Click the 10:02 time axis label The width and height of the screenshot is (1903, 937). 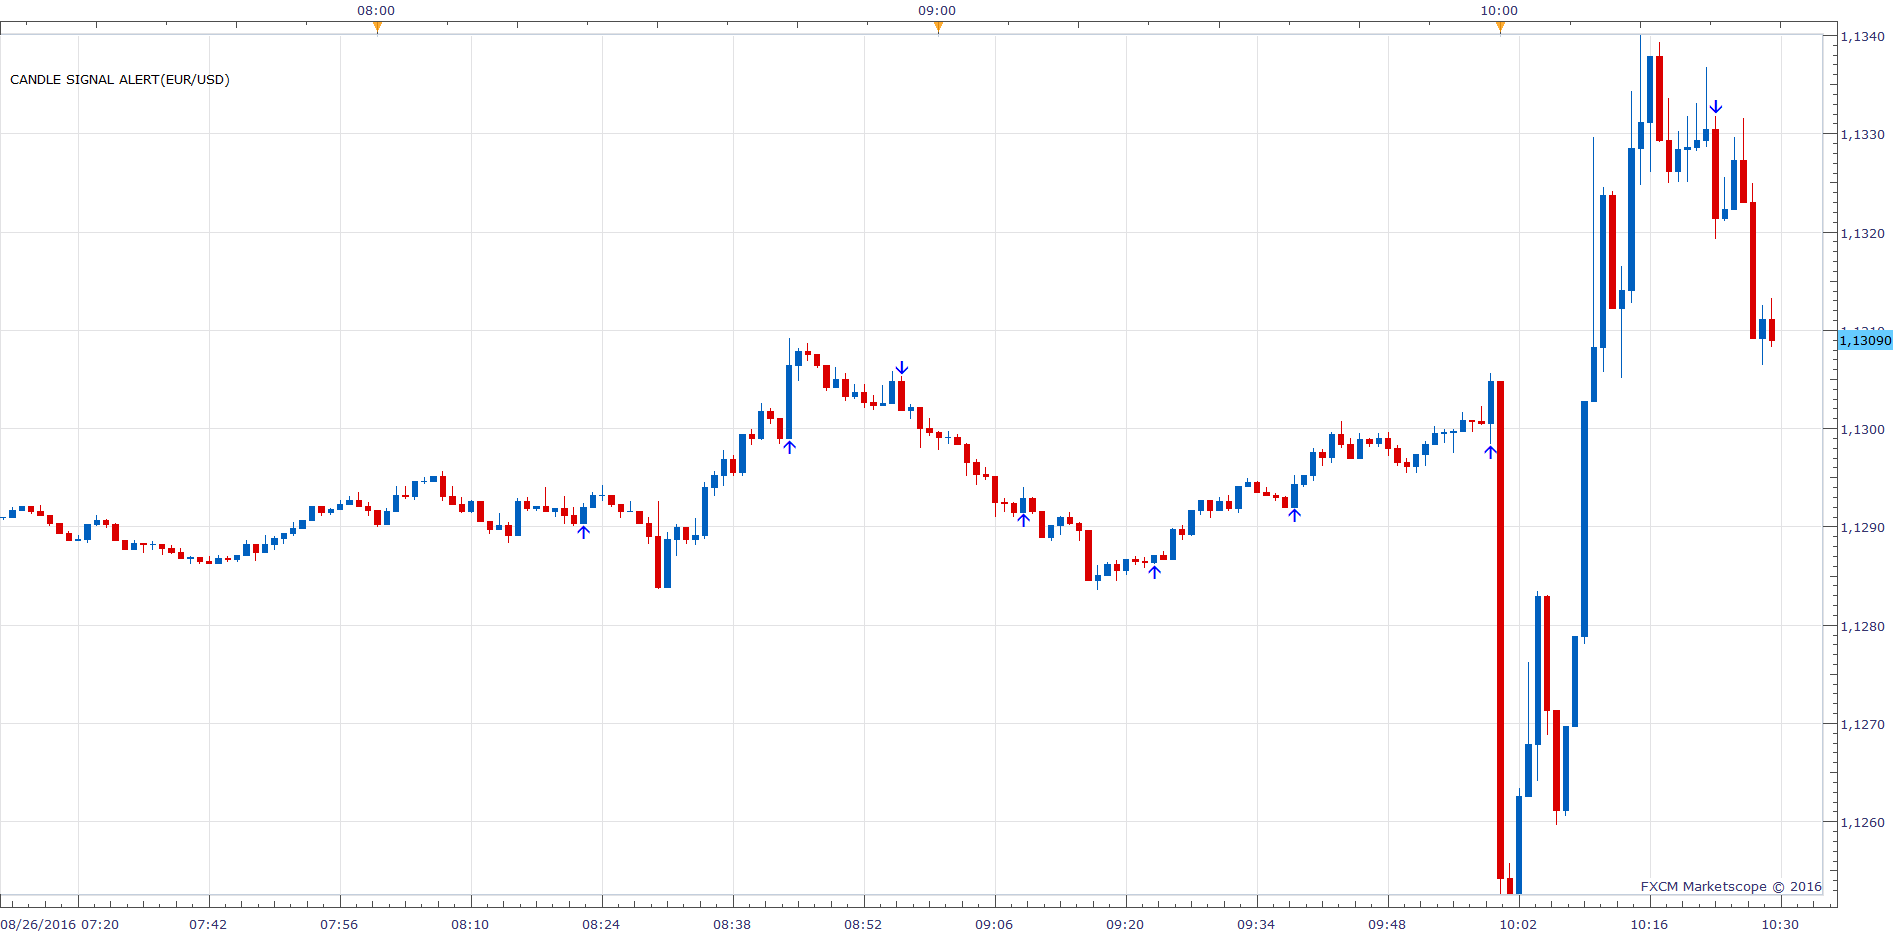tap(1518, 925)
